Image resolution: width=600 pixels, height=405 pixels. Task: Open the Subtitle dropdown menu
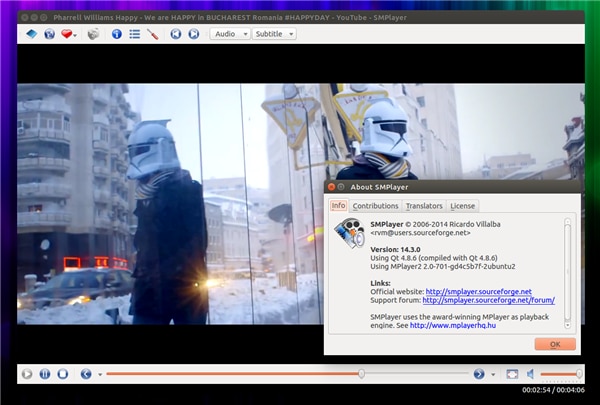tap(274, 34)
